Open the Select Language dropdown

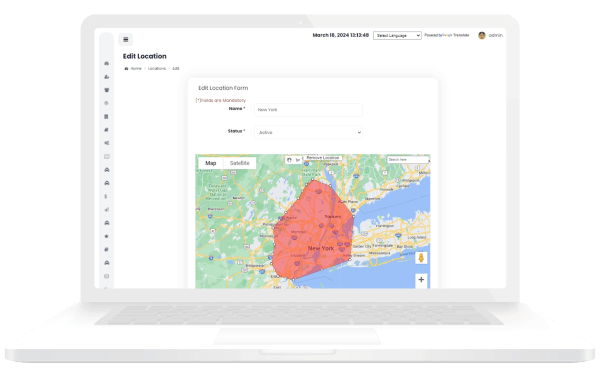pyautogui.click(x=397, y=36)
